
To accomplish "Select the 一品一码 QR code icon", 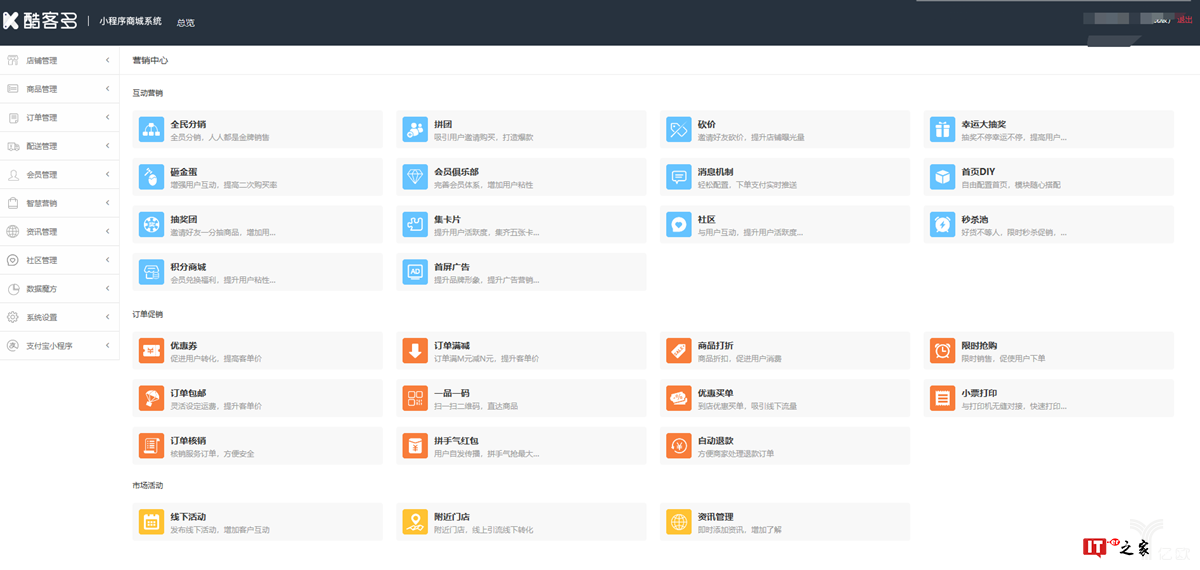I will [x=414, y=398].
